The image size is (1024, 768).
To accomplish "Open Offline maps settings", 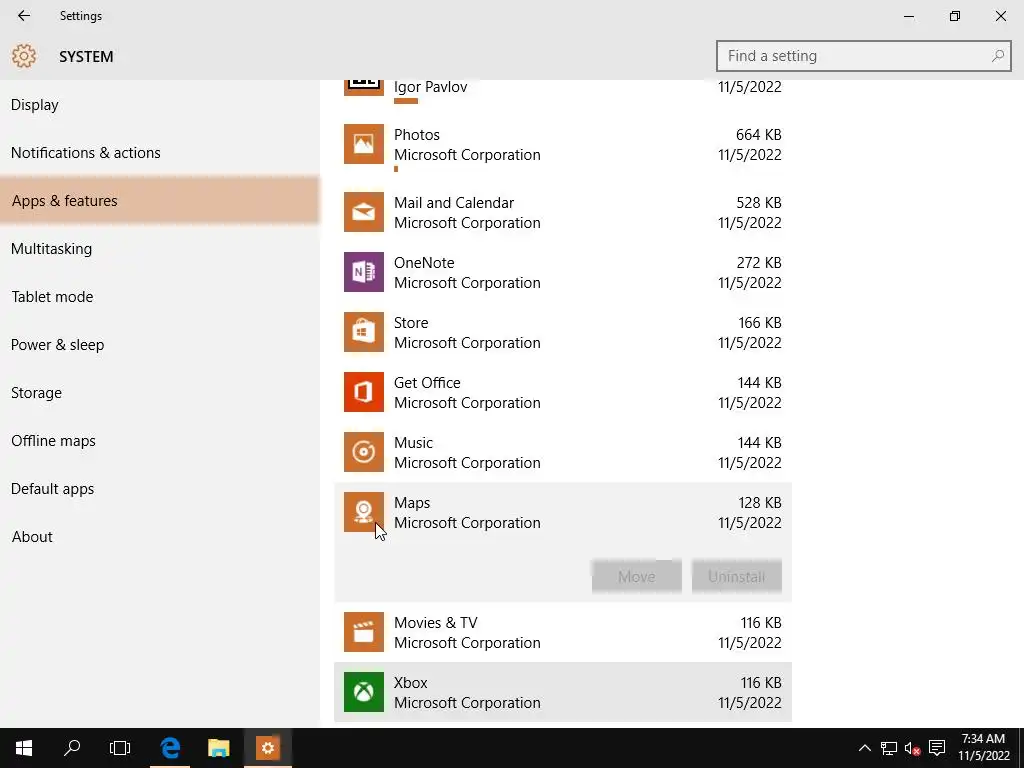I will 160,441.
